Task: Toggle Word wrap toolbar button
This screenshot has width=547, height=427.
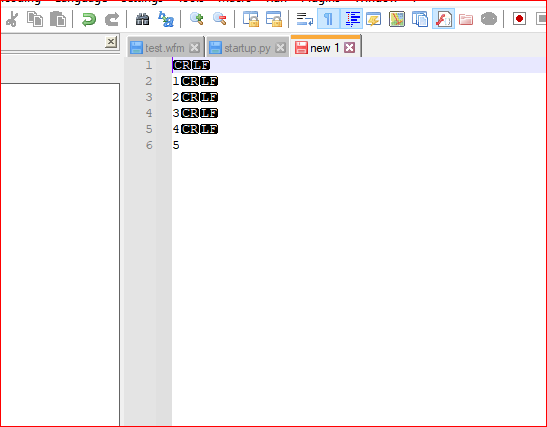Action: [305, 19]
